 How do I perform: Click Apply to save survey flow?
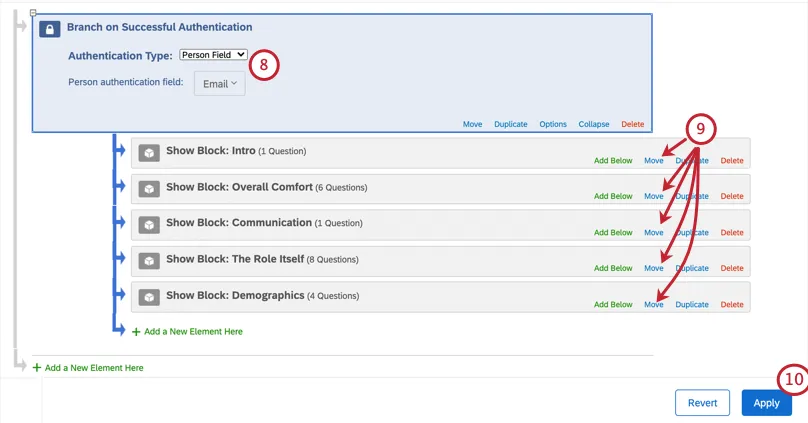pos(766,403)
